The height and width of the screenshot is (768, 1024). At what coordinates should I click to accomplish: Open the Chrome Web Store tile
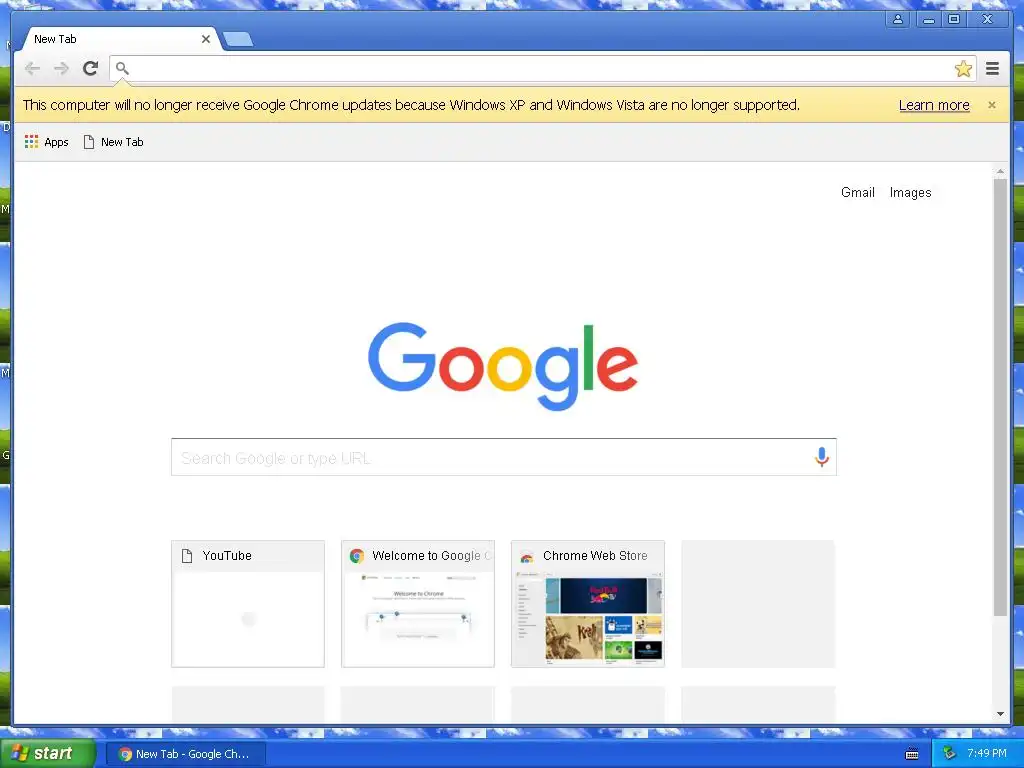(588, 603)
